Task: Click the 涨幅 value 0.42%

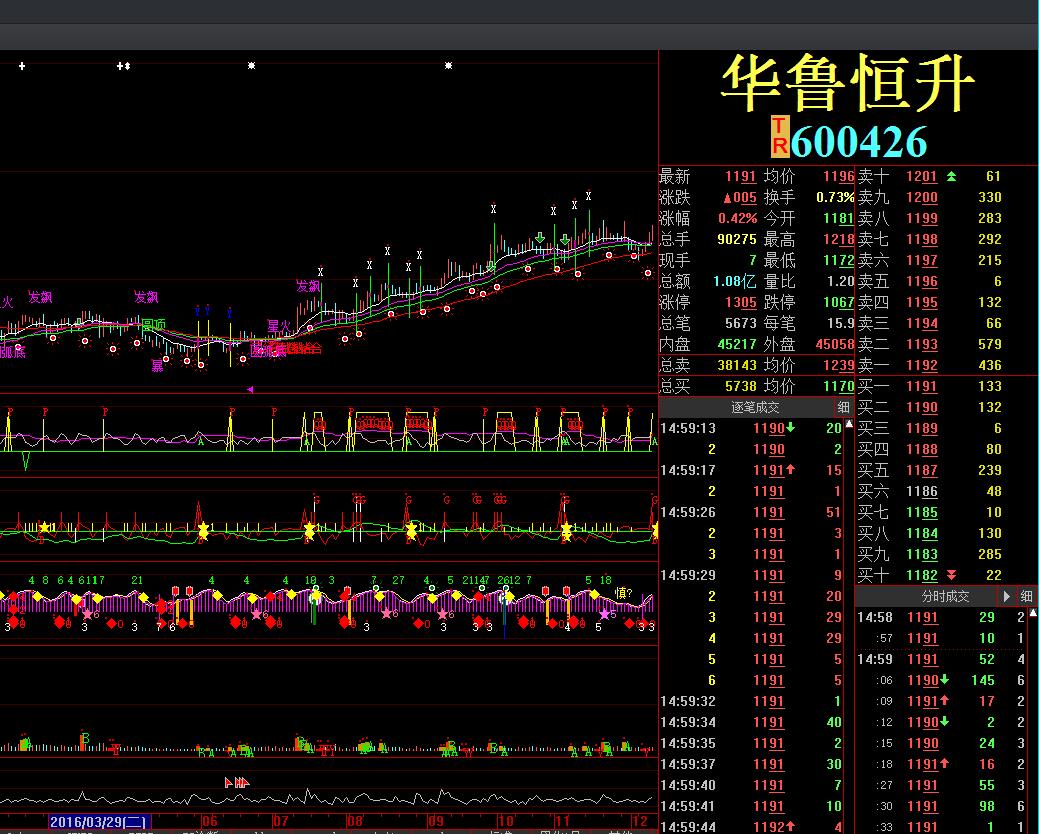Action: point(738,218)
